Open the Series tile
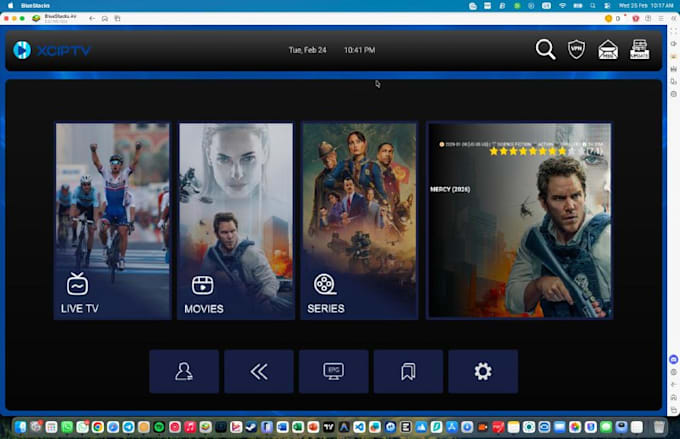 click(359, 221)
